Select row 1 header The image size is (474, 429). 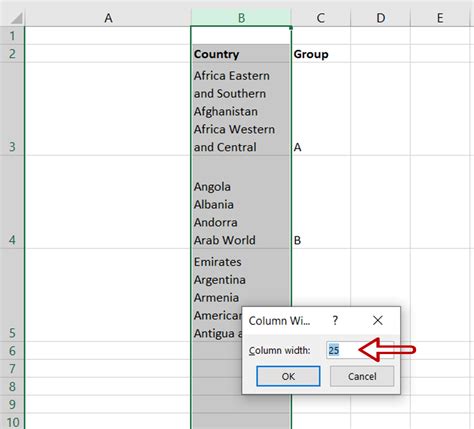click(12, 35)
